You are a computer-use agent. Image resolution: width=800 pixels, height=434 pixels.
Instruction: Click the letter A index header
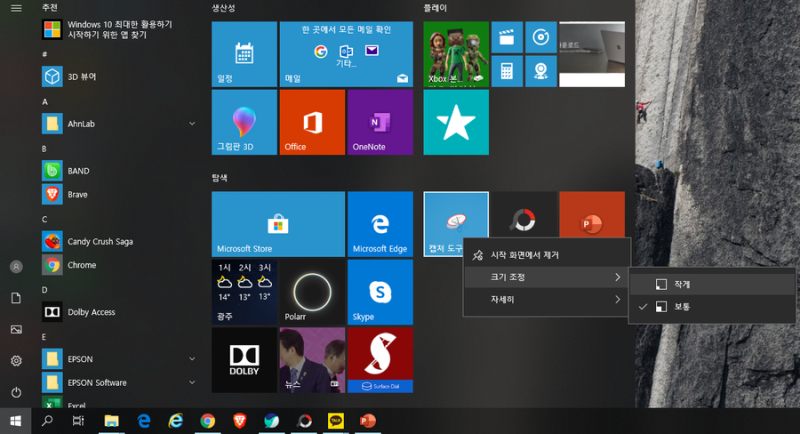45,102
